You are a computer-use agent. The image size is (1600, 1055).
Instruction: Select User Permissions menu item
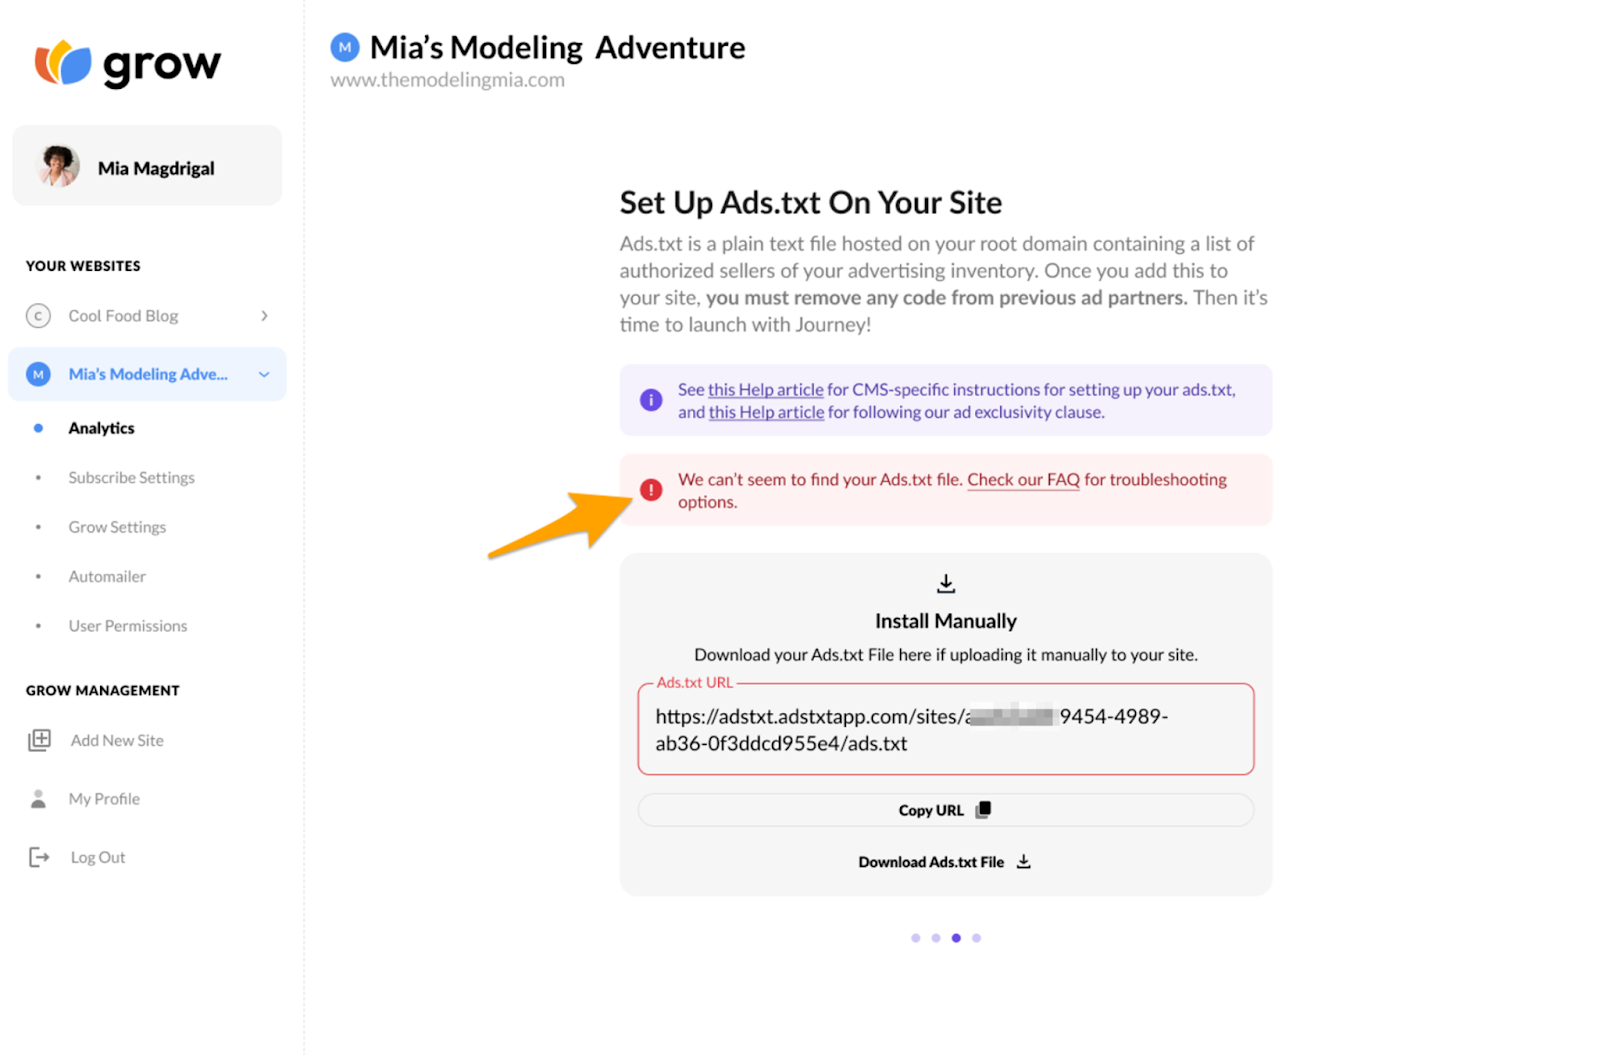(x=128, y=626)
